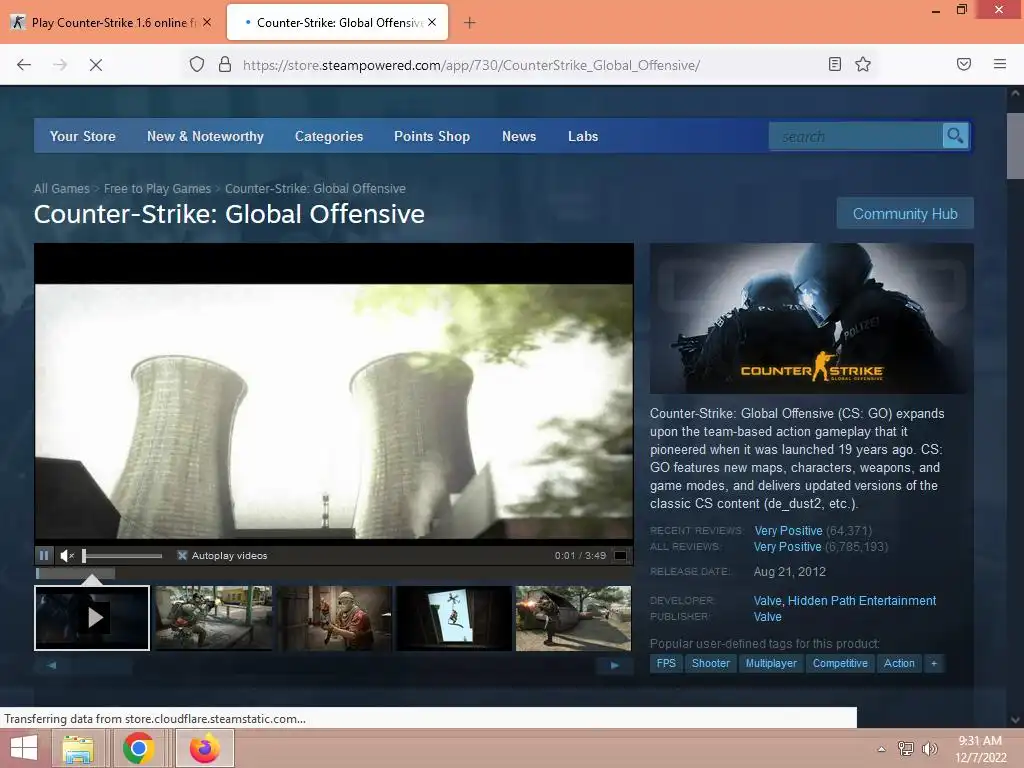Open a new browser tab
Image resolution: width=1024 pixels, height=768 pixels.
469,23
